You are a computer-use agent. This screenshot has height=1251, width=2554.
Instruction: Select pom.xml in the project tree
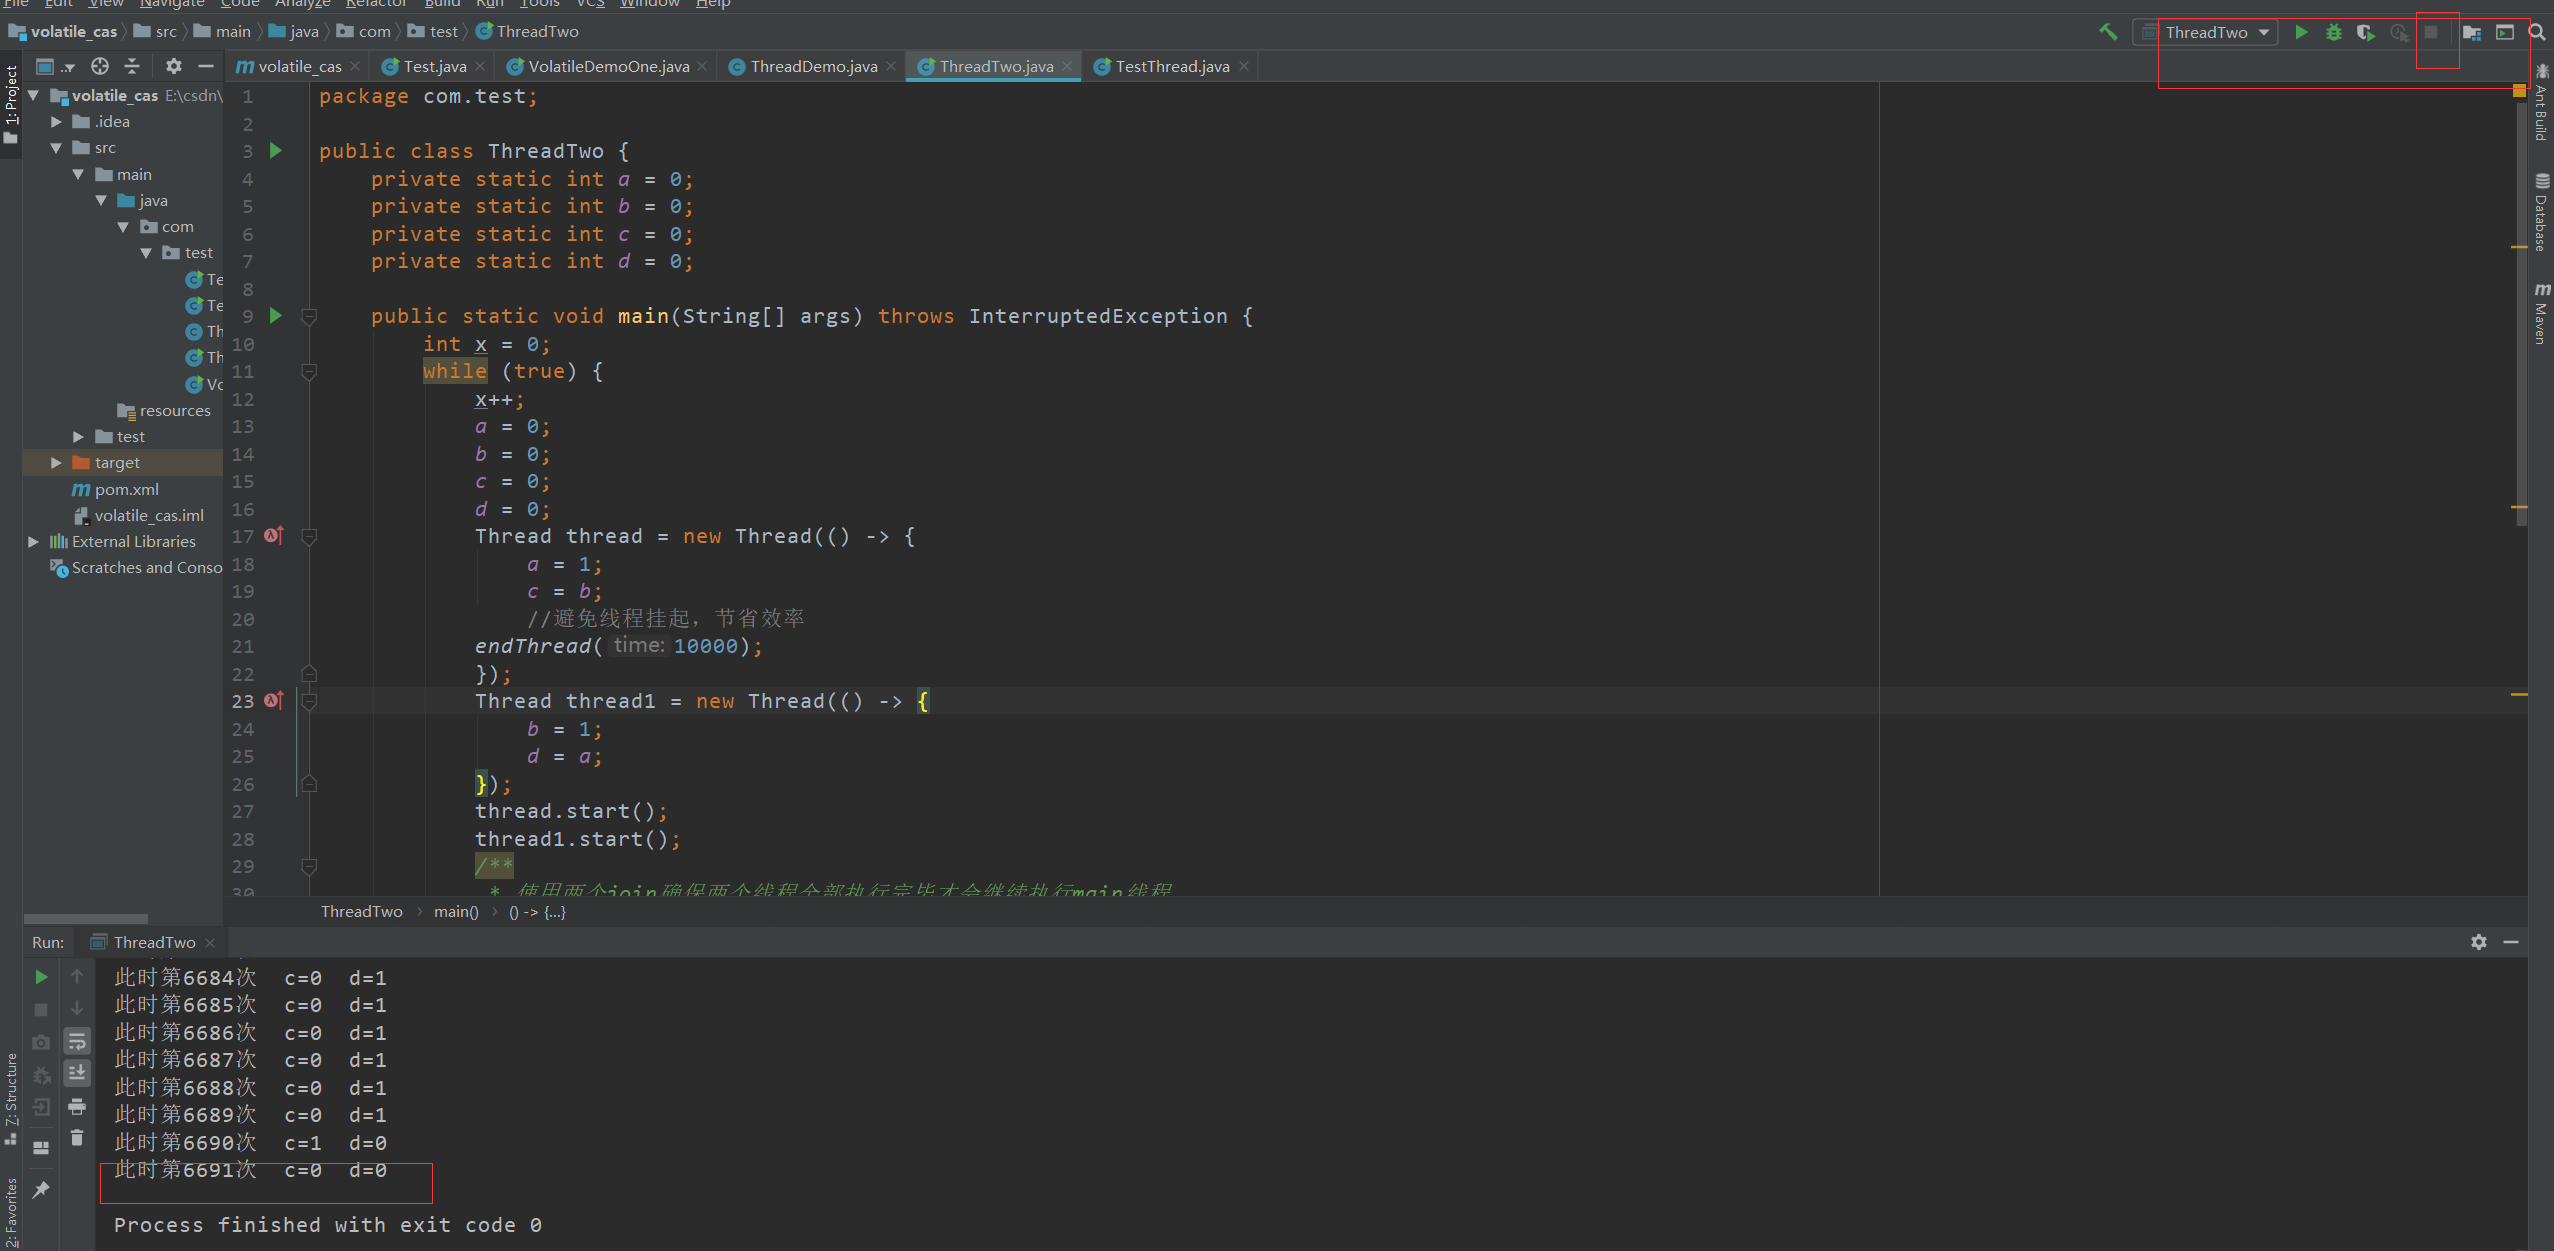[x=126, y=489]
